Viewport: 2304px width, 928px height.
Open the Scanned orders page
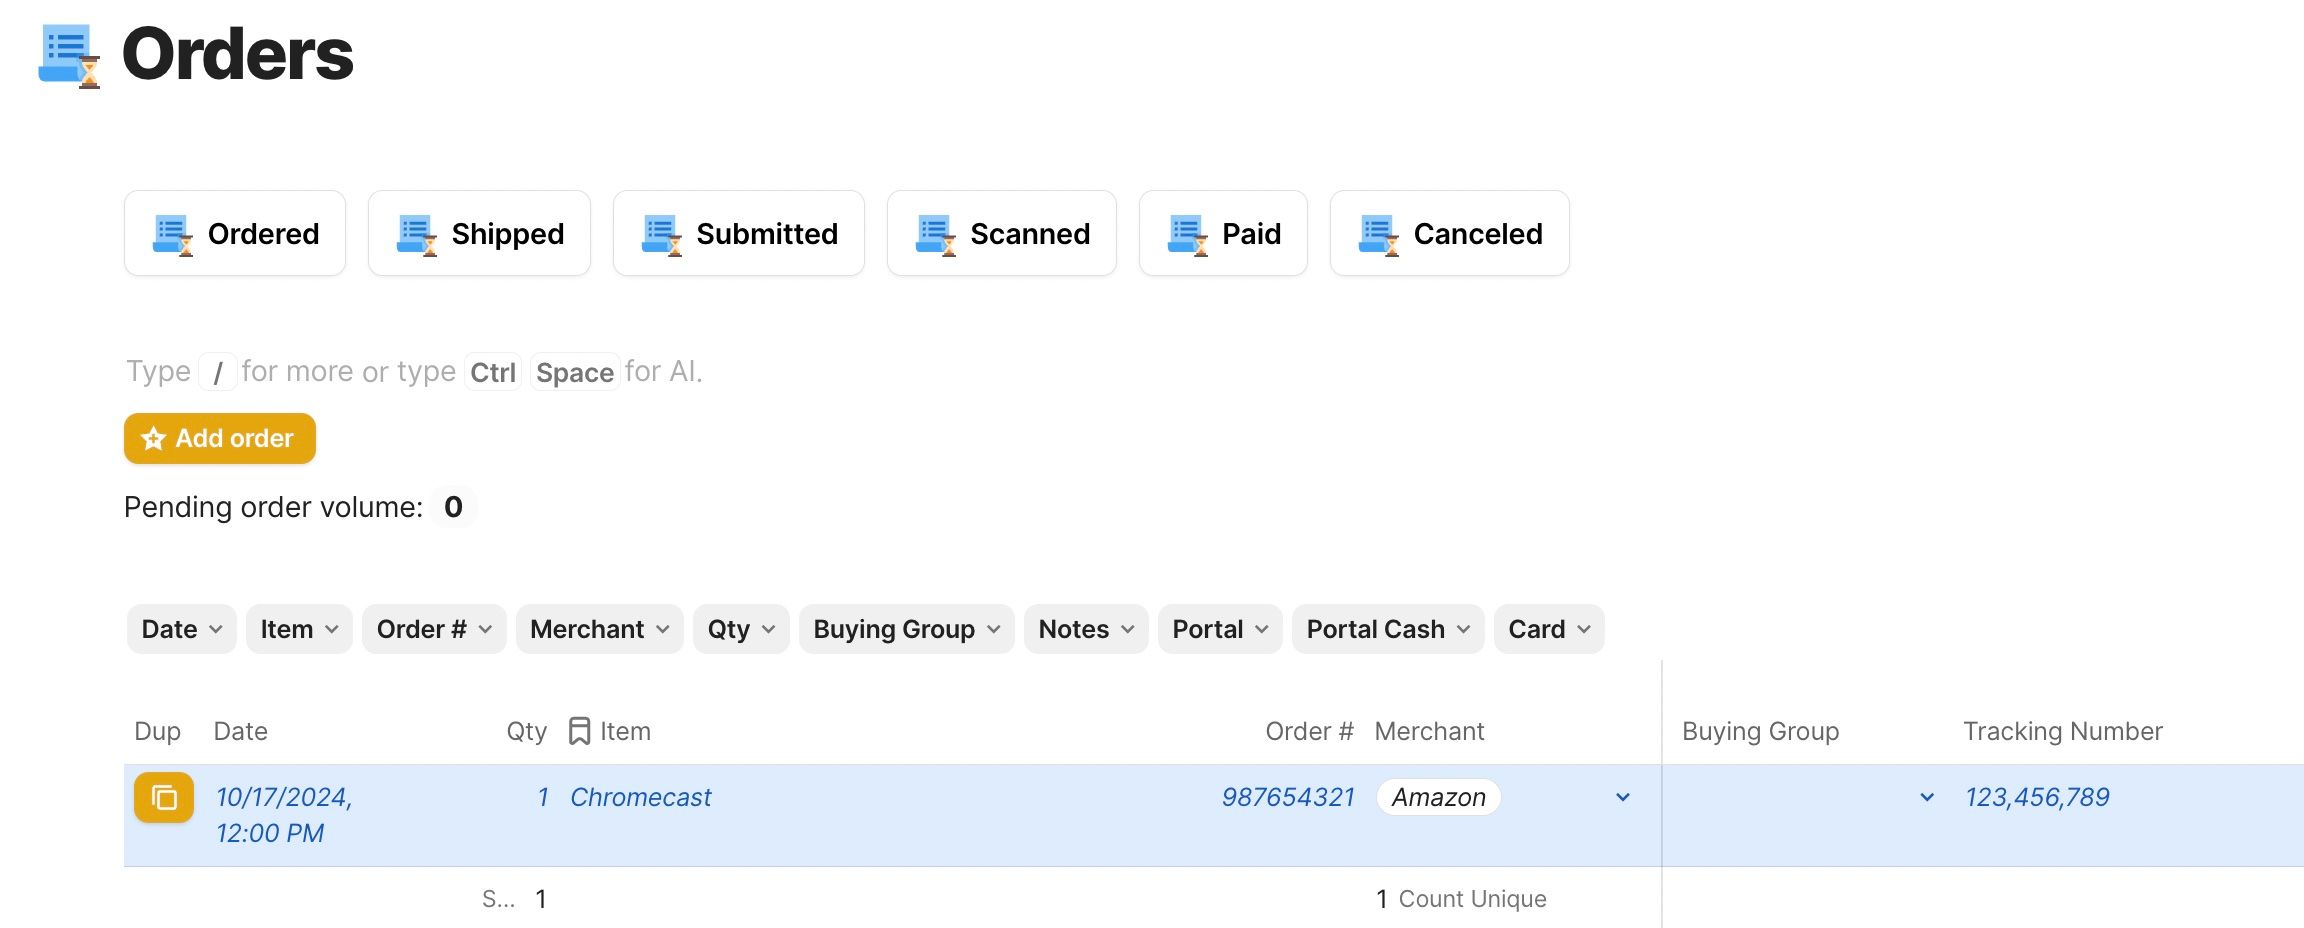[x=1002, y=233]
